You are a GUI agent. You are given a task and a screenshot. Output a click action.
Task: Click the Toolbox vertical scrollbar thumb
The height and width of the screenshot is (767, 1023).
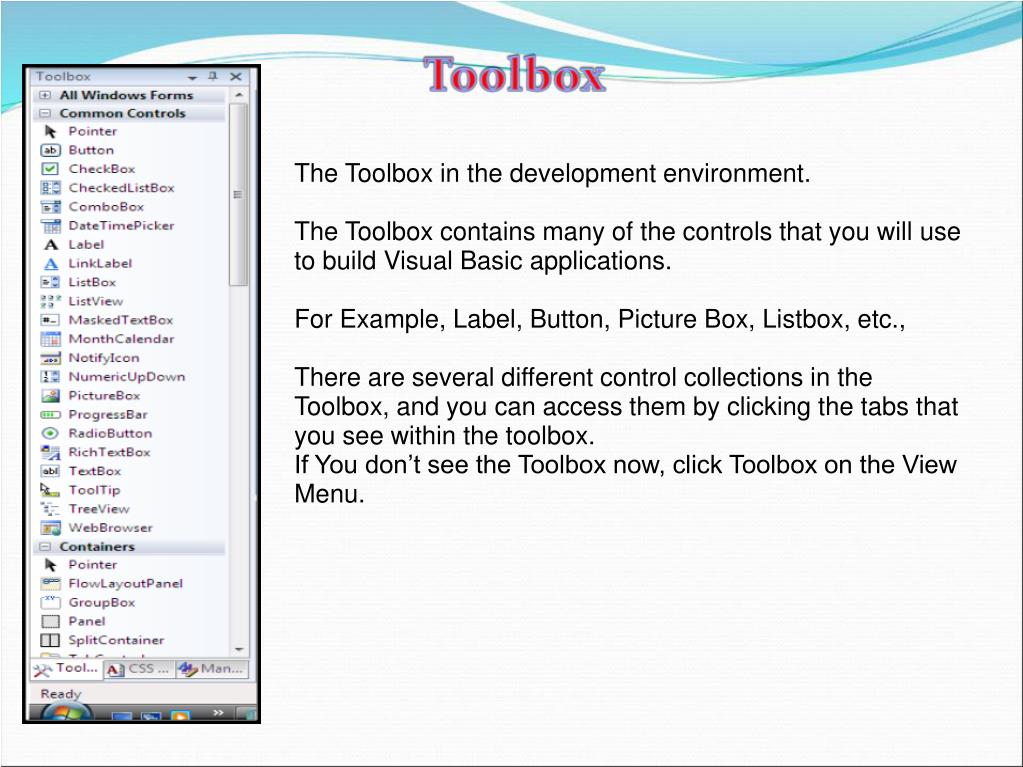239,194
